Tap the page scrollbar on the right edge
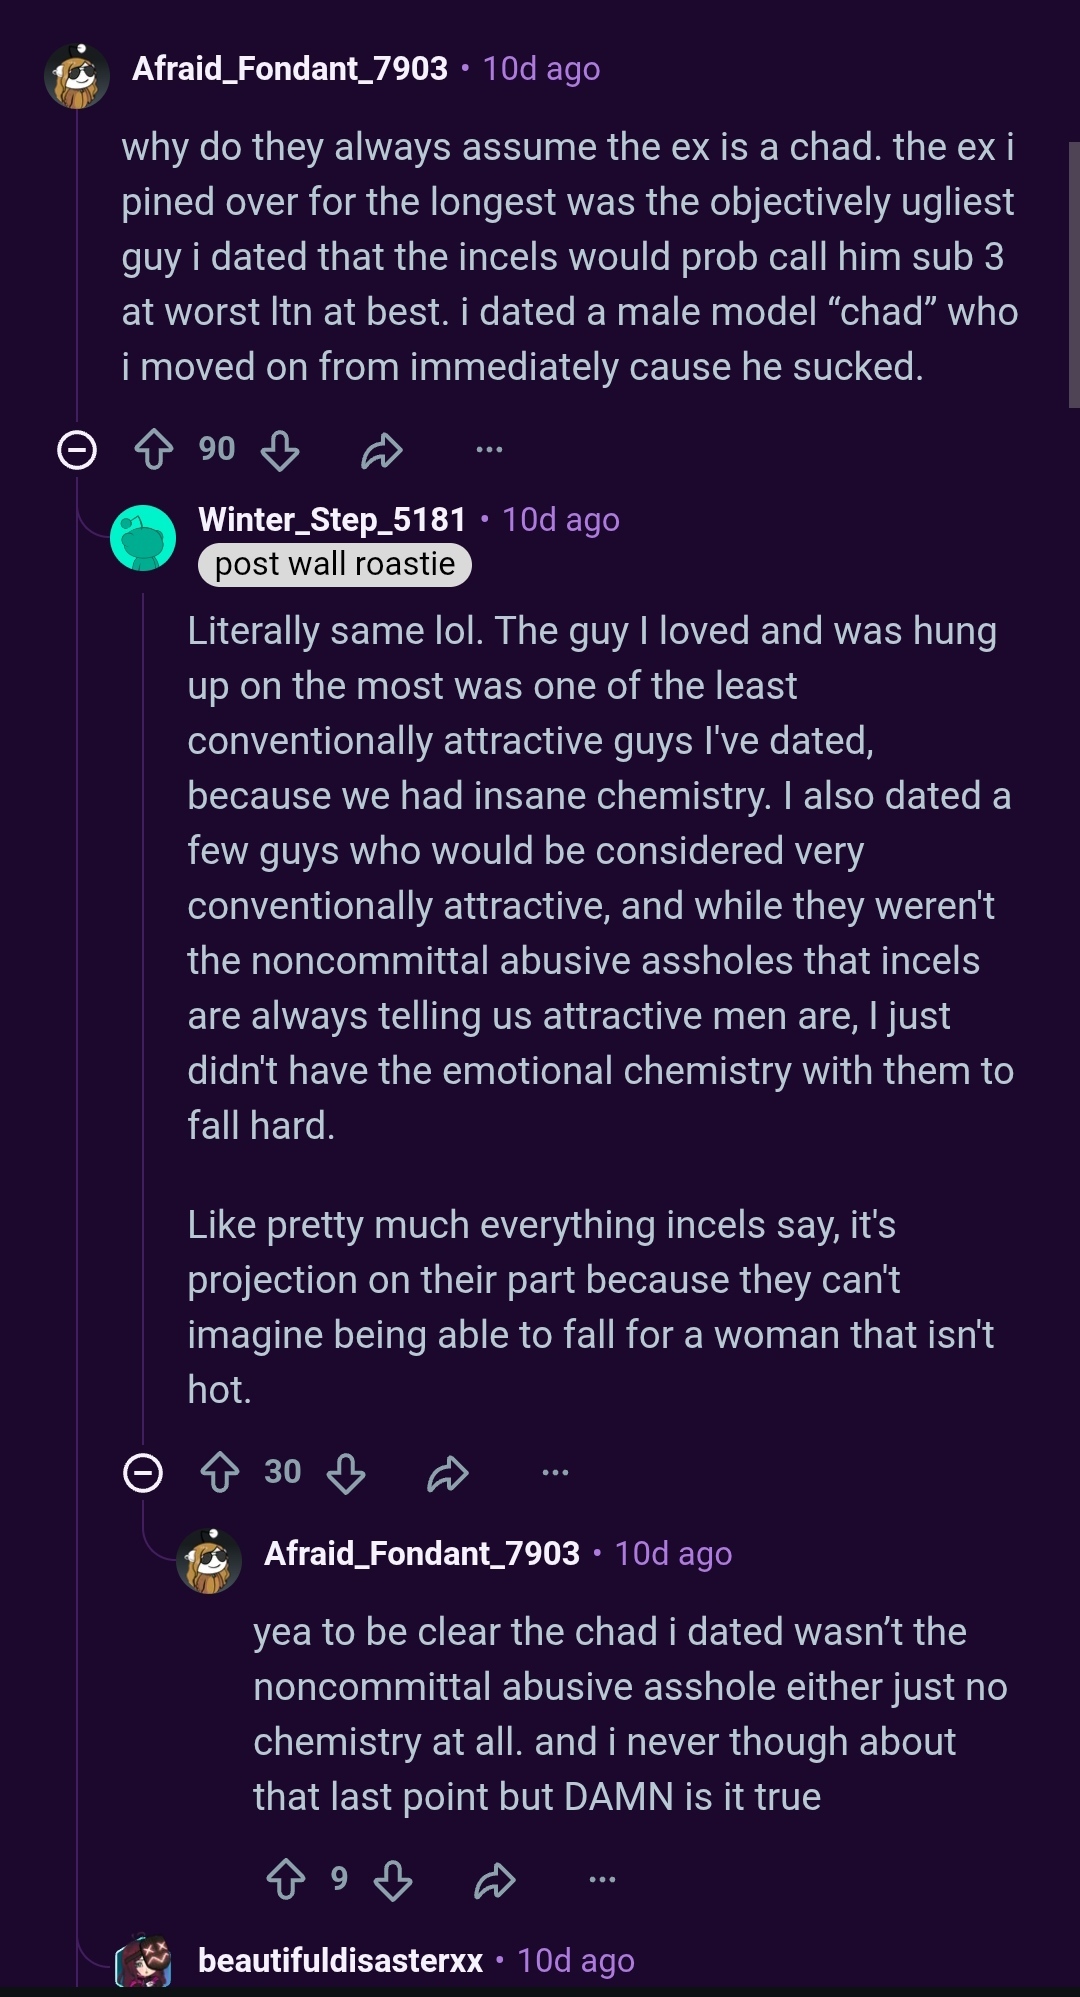1080x1997 pixels. [1074, 275]
